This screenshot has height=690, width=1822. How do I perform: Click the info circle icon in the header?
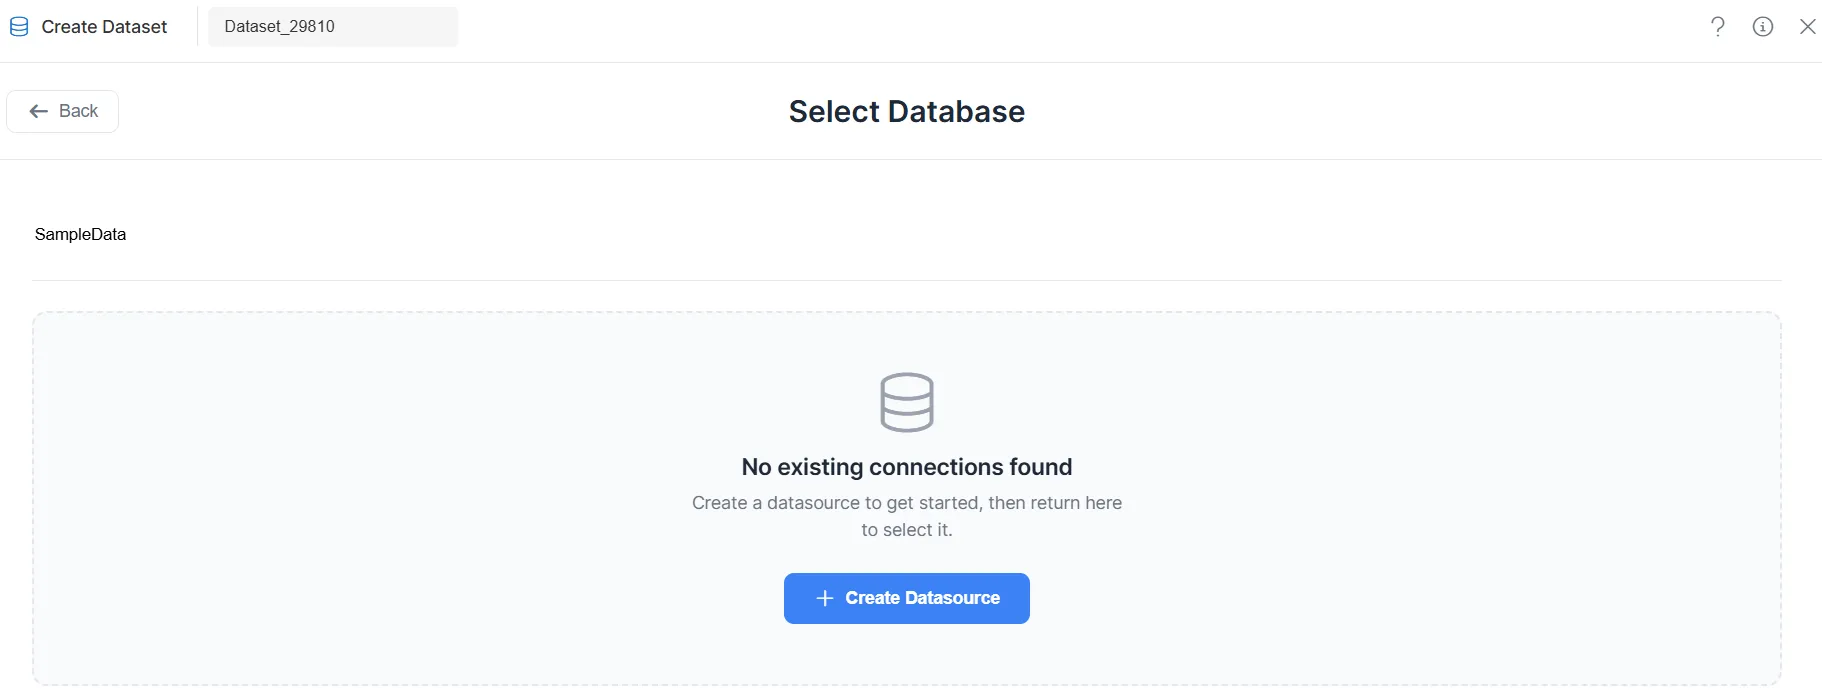coord(1763,27)
